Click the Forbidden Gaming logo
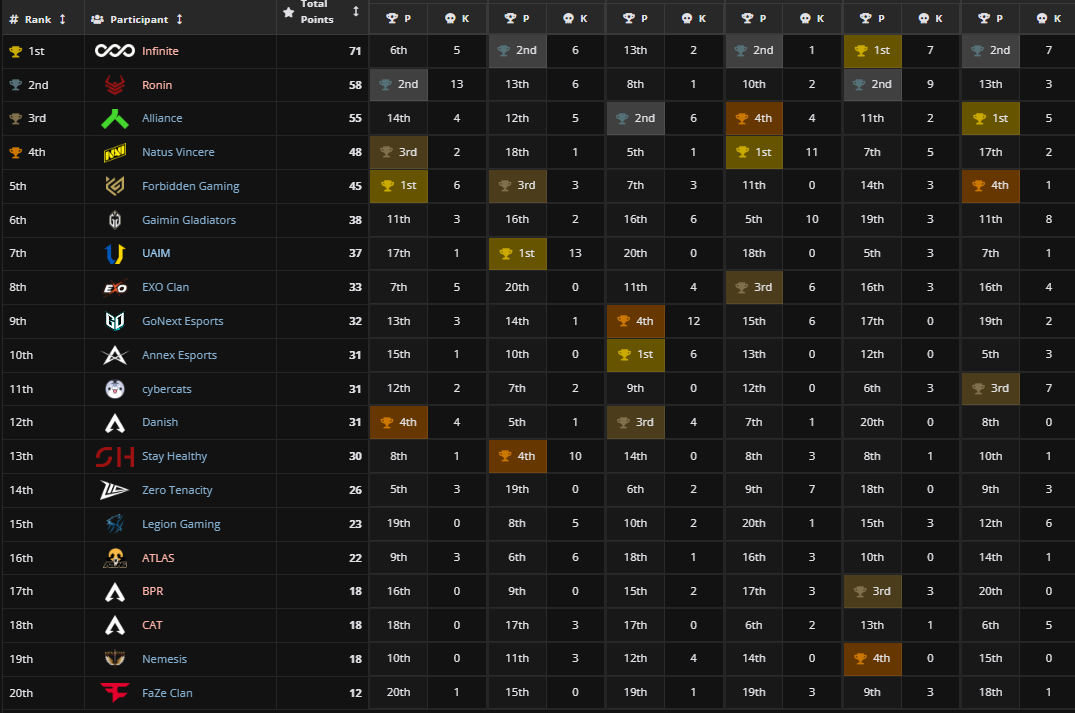Viewport: 1075px width, 713px height. (114, 186)
